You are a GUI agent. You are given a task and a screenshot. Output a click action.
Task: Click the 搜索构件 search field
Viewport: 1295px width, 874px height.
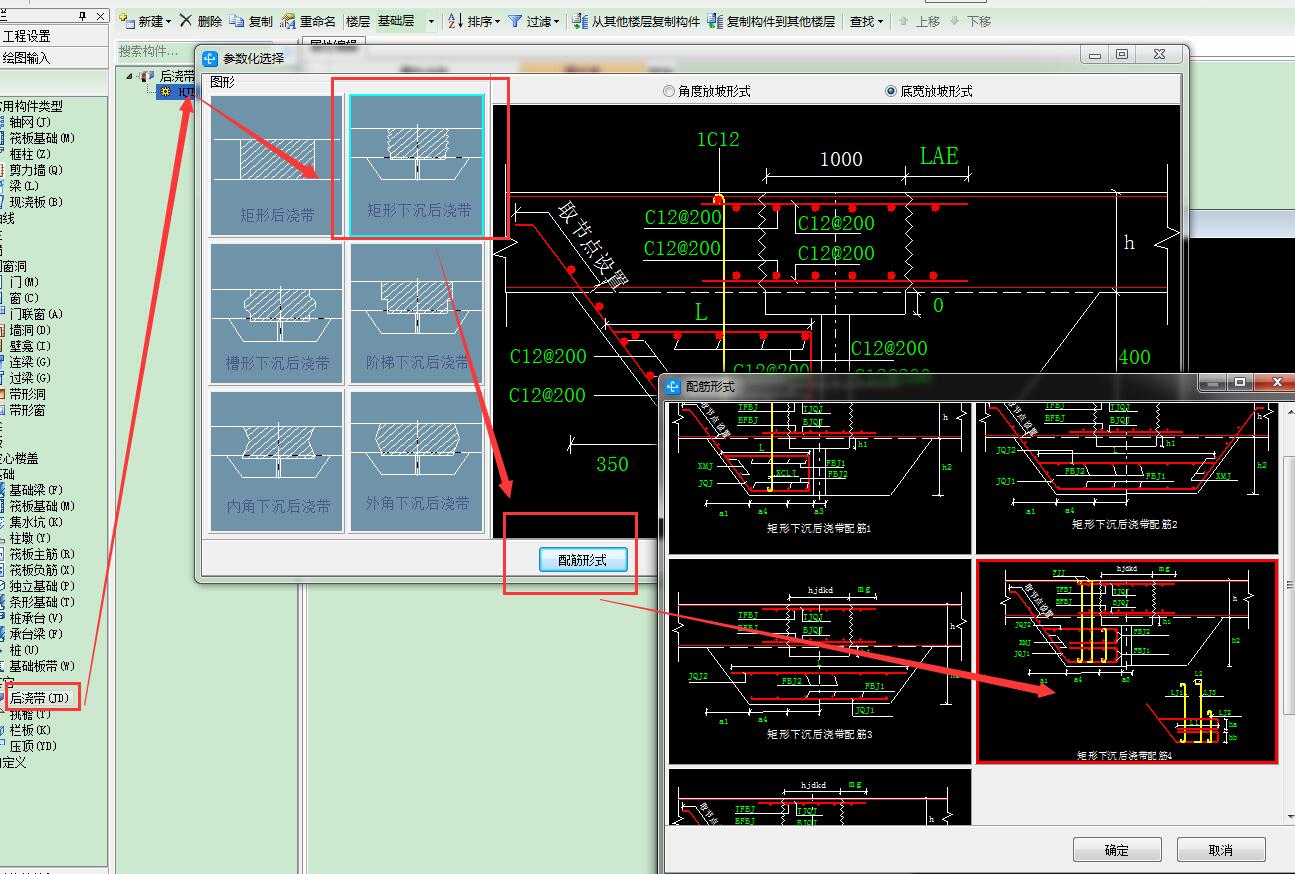155,51
